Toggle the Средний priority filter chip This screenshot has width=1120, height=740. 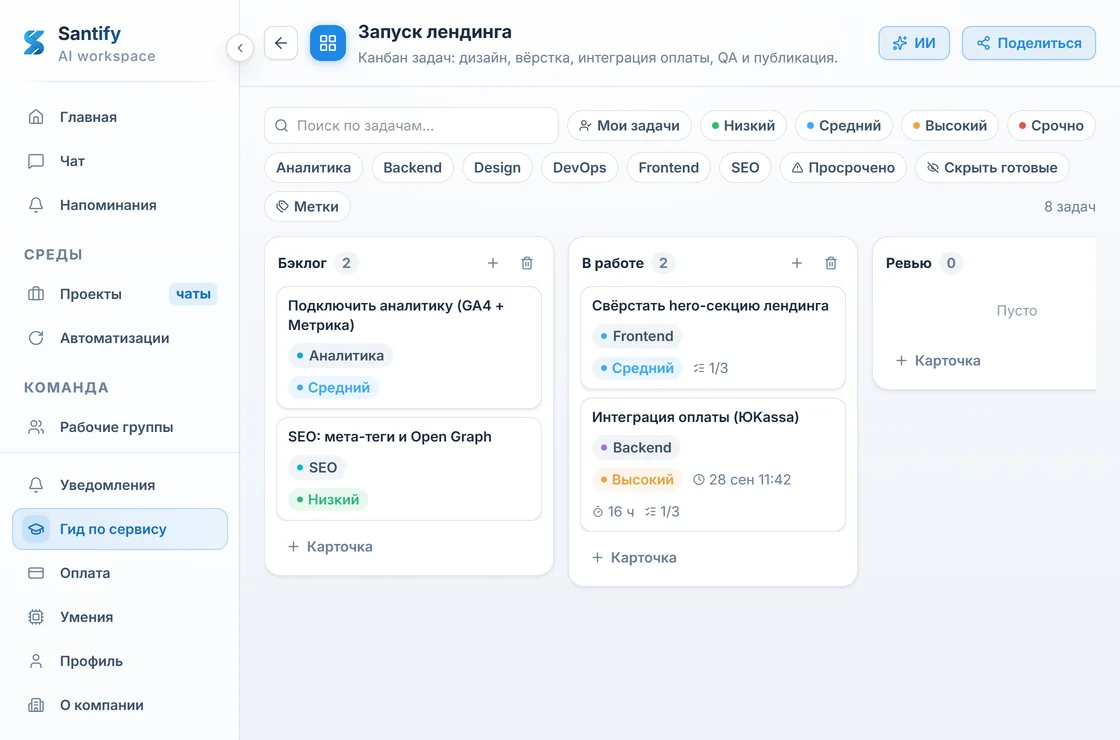pyautogui.click(x=844, y=126)
